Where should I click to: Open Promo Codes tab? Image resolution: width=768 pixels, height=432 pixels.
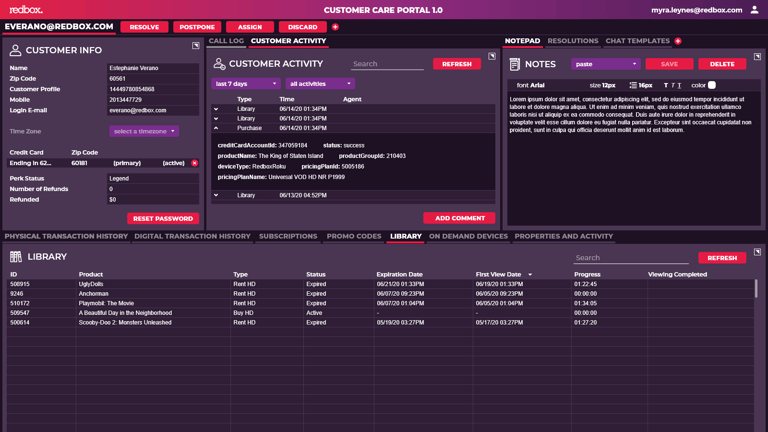(354, 237)
